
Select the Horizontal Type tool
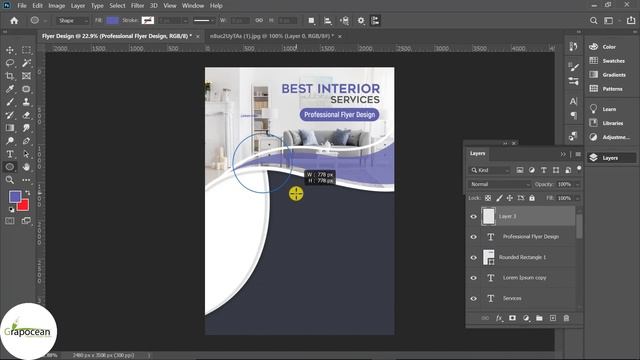pos(10,154)
